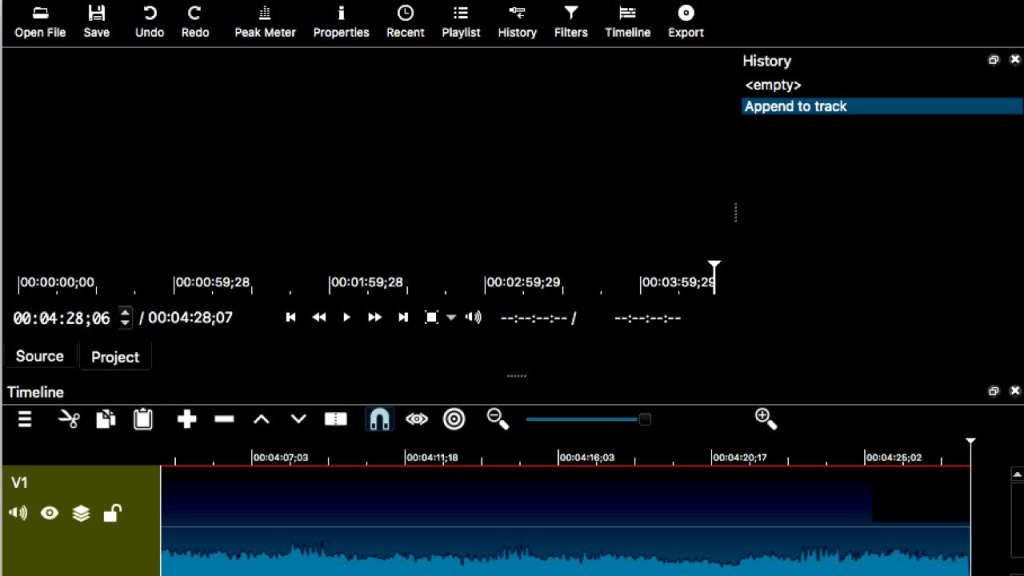This screenshot has width=1024, height=576.
Task: Click the Export icon in toolbar
Action: tap(686, 21)
